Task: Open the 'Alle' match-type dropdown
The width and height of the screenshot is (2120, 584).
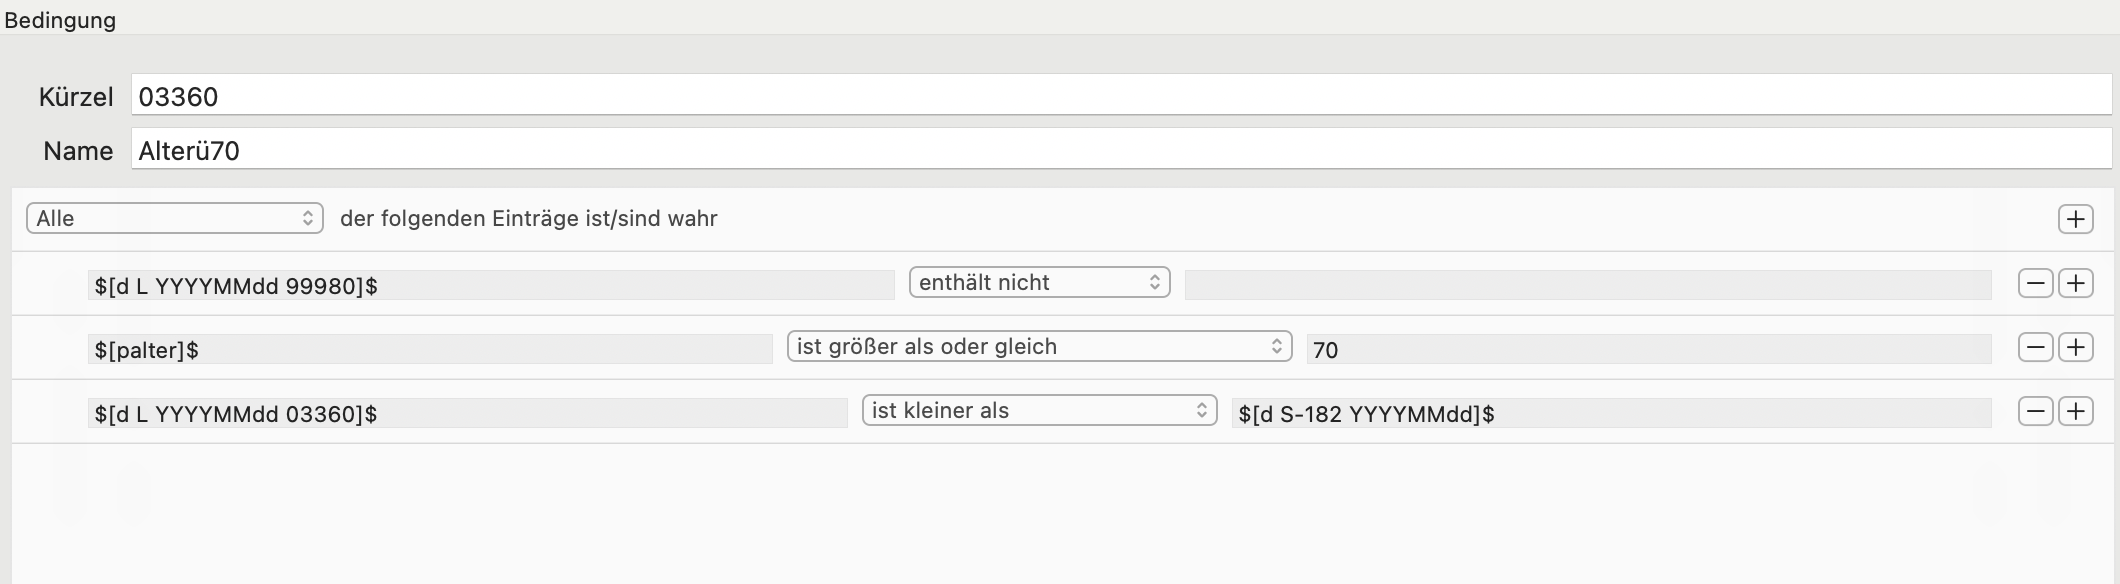Action: (x=175, y=218)
